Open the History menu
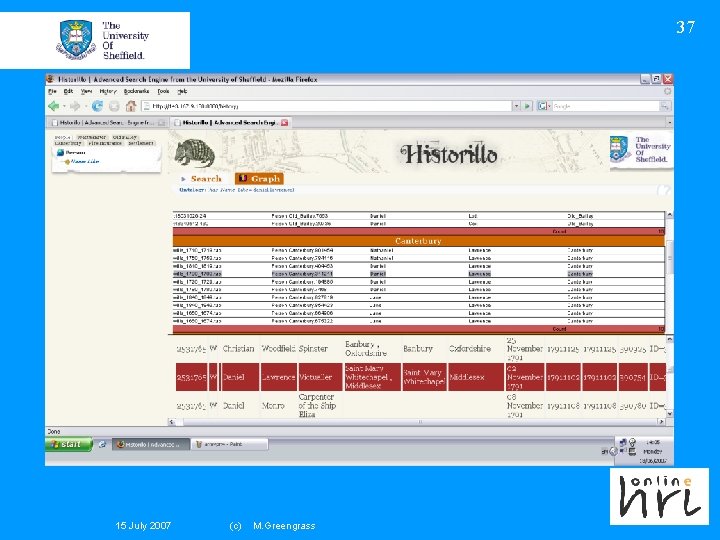This screenshot has width=720, height=540. [108, 91]
